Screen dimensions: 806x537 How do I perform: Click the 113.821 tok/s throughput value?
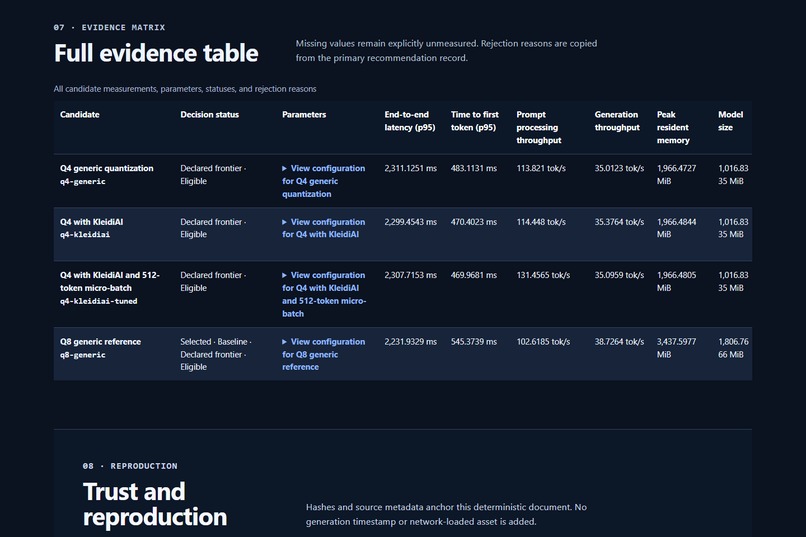coord(541,168)
